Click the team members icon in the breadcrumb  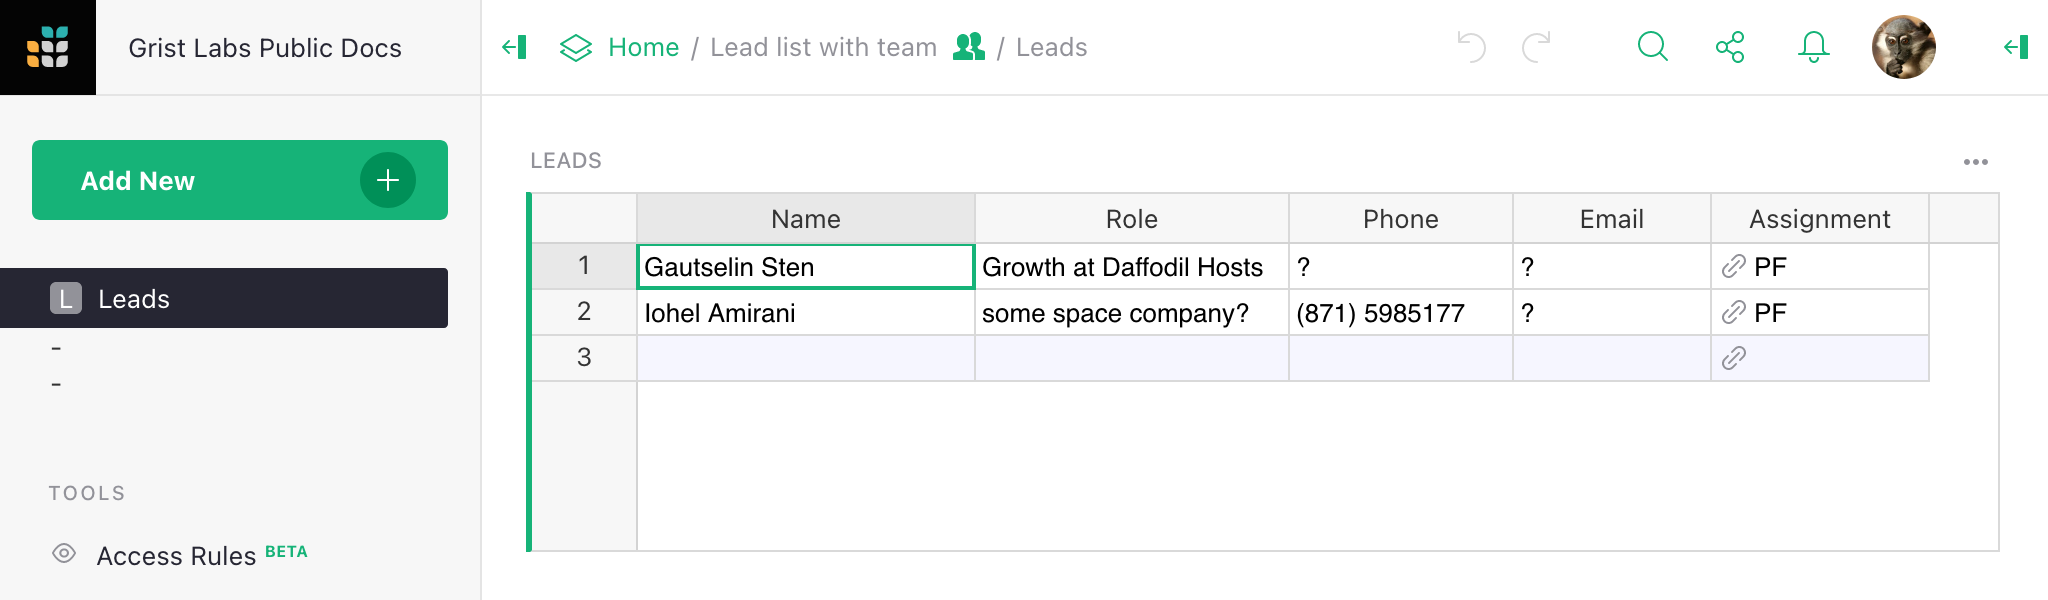tap(968, 46)
